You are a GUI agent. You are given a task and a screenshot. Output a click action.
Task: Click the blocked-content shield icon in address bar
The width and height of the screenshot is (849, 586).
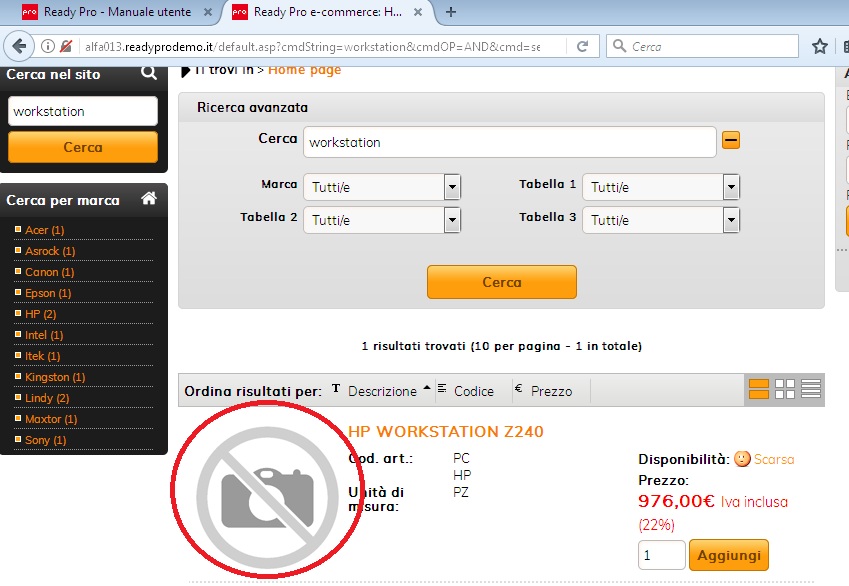[66, 47]
